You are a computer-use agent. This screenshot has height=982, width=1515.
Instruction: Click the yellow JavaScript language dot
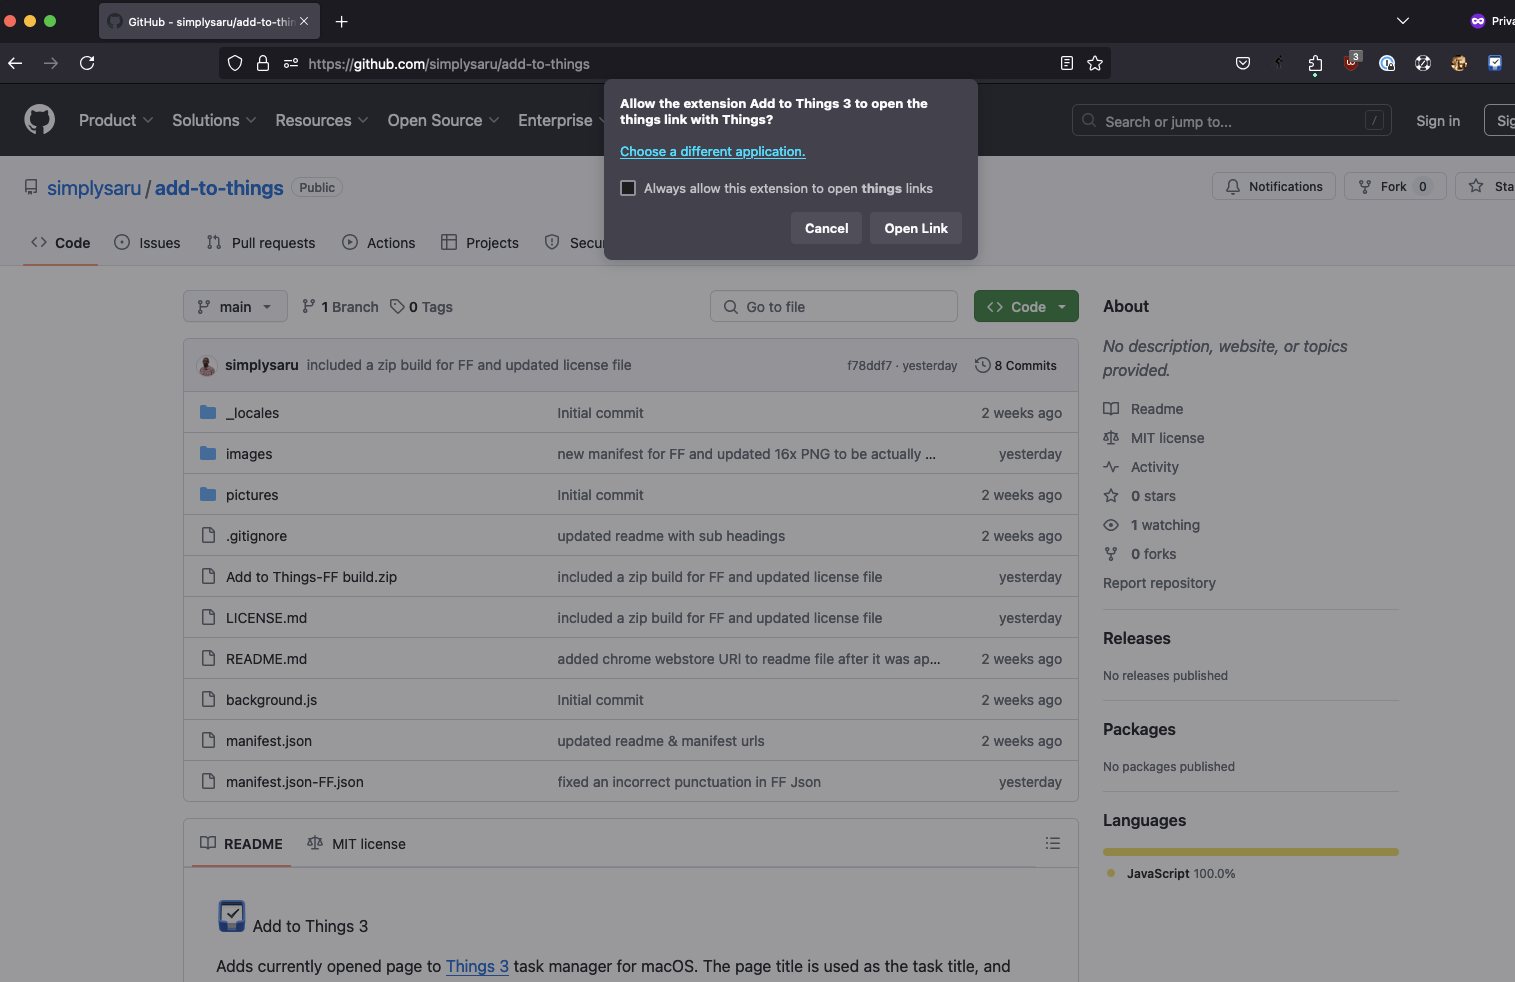(1111, 873)
